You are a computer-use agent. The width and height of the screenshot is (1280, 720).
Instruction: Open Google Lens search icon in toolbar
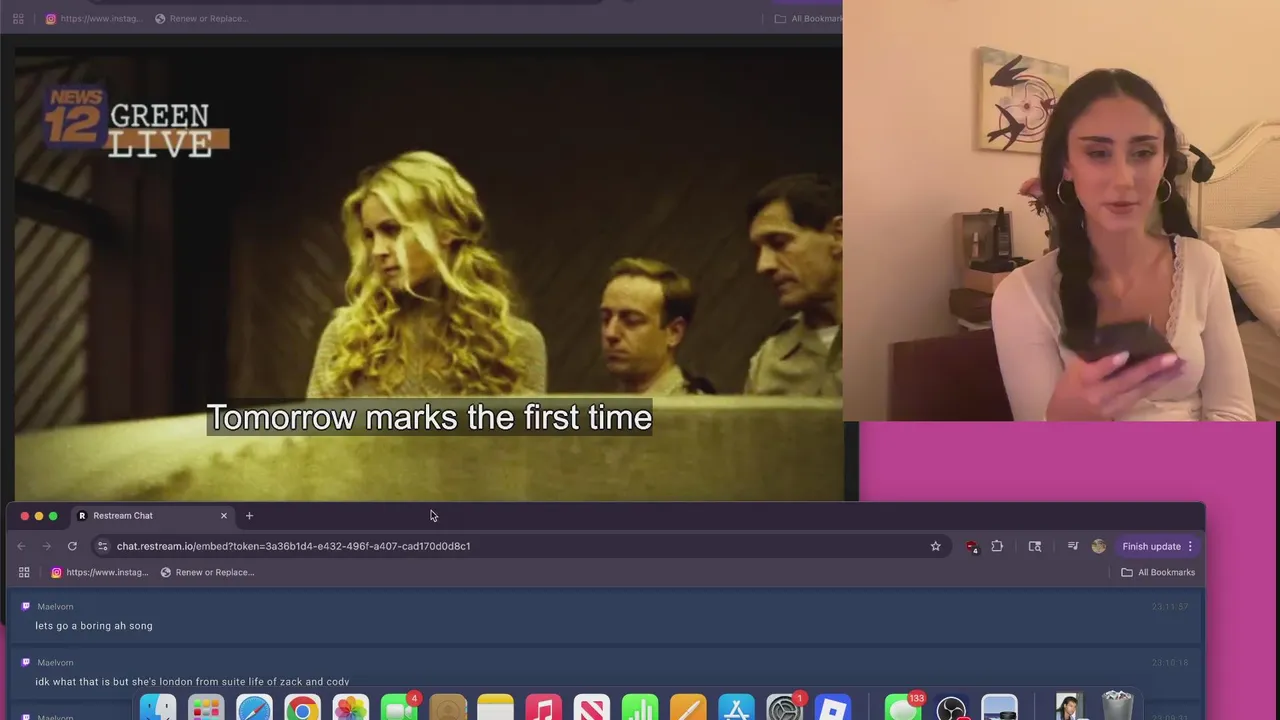click(x=1035, y=546)
